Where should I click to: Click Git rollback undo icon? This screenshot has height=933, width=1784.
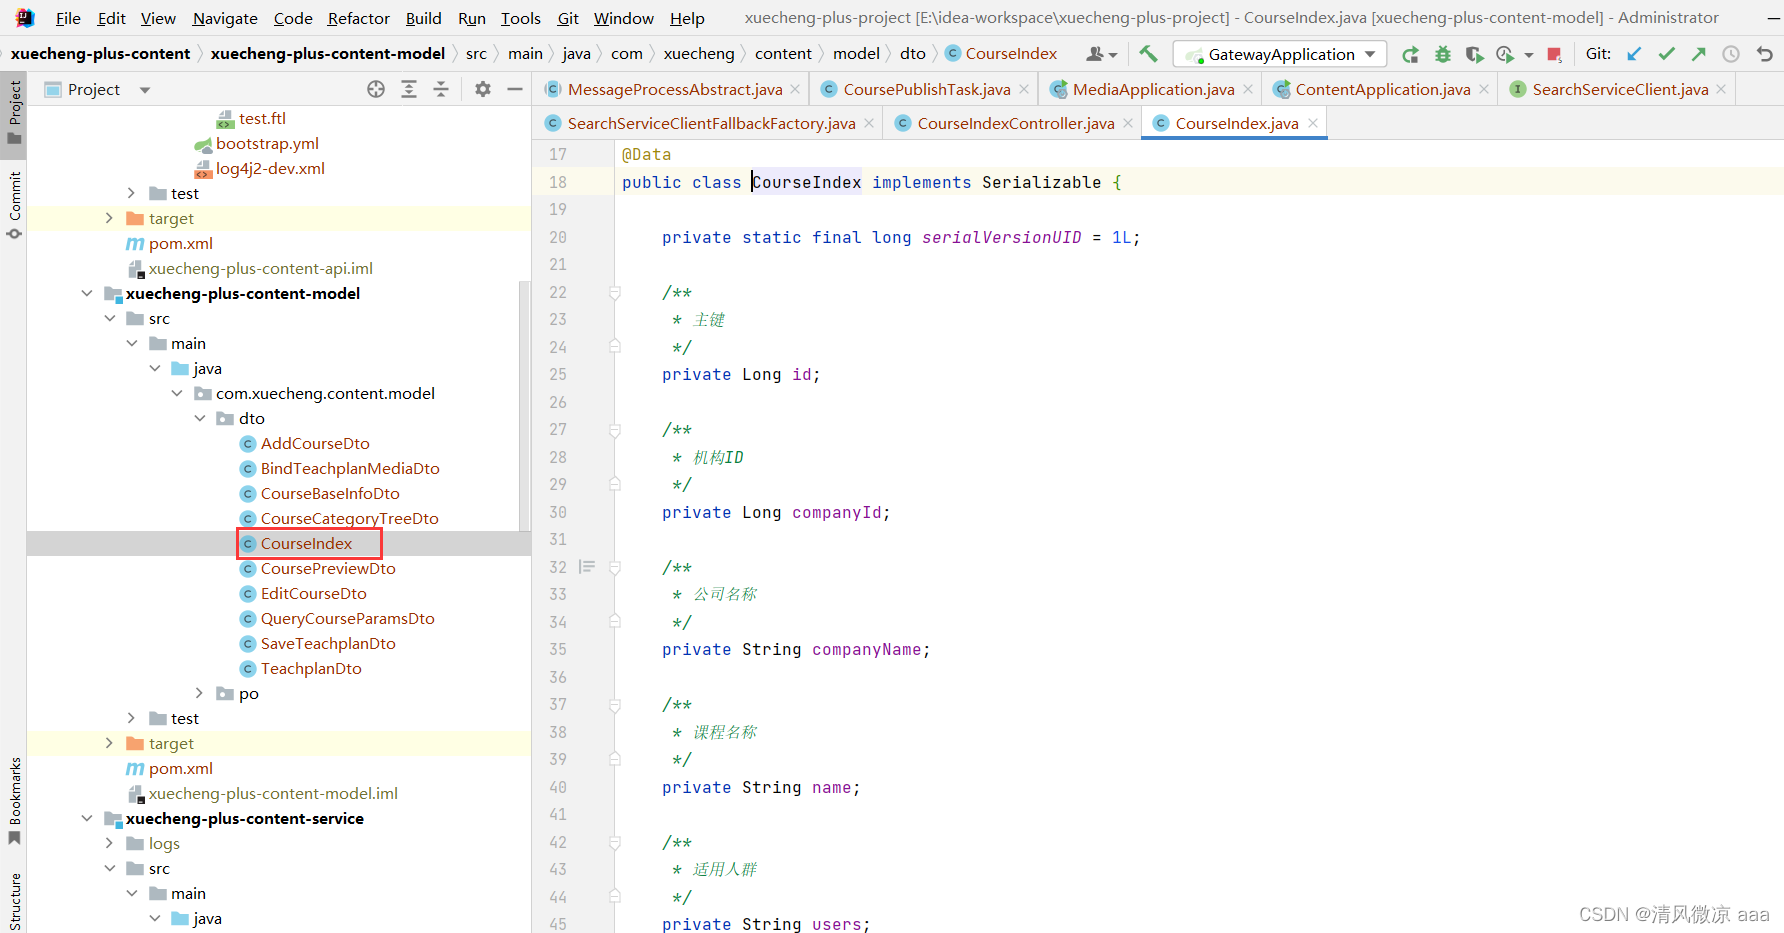pyautogui.click(x=1765, y=54)
